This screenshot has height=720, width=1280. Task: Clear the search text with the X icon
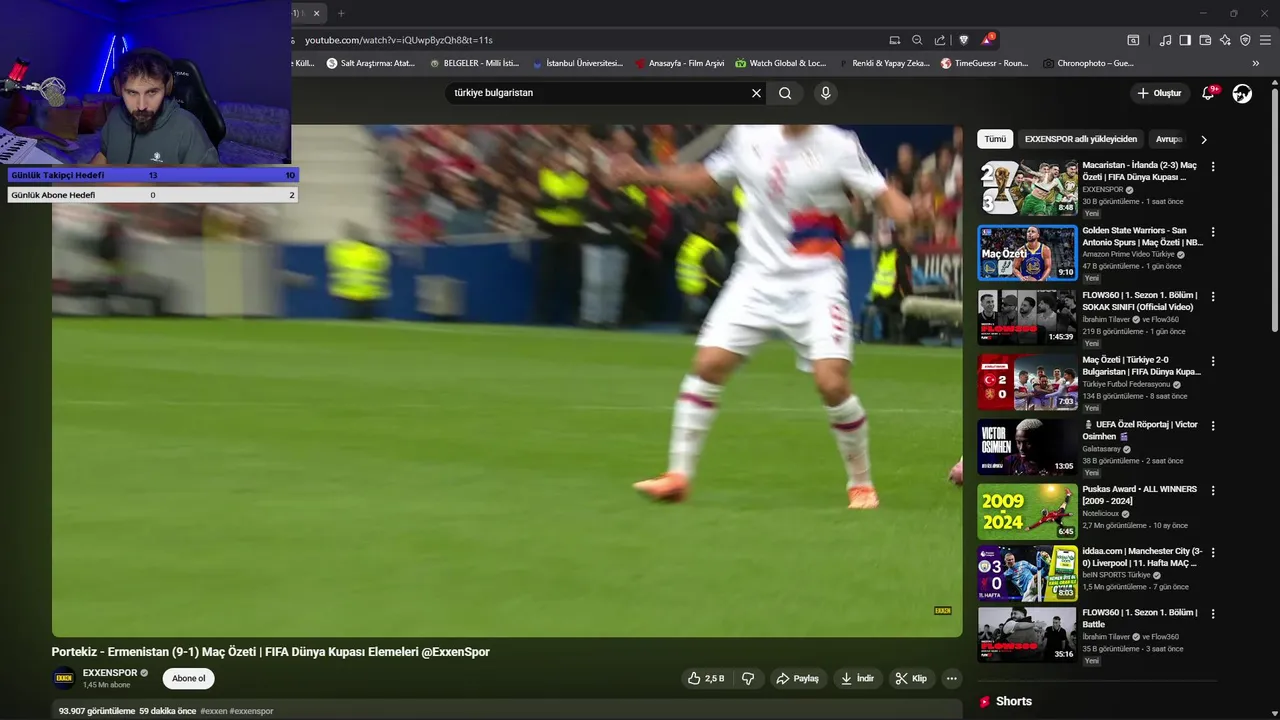(x=756, y=93)
